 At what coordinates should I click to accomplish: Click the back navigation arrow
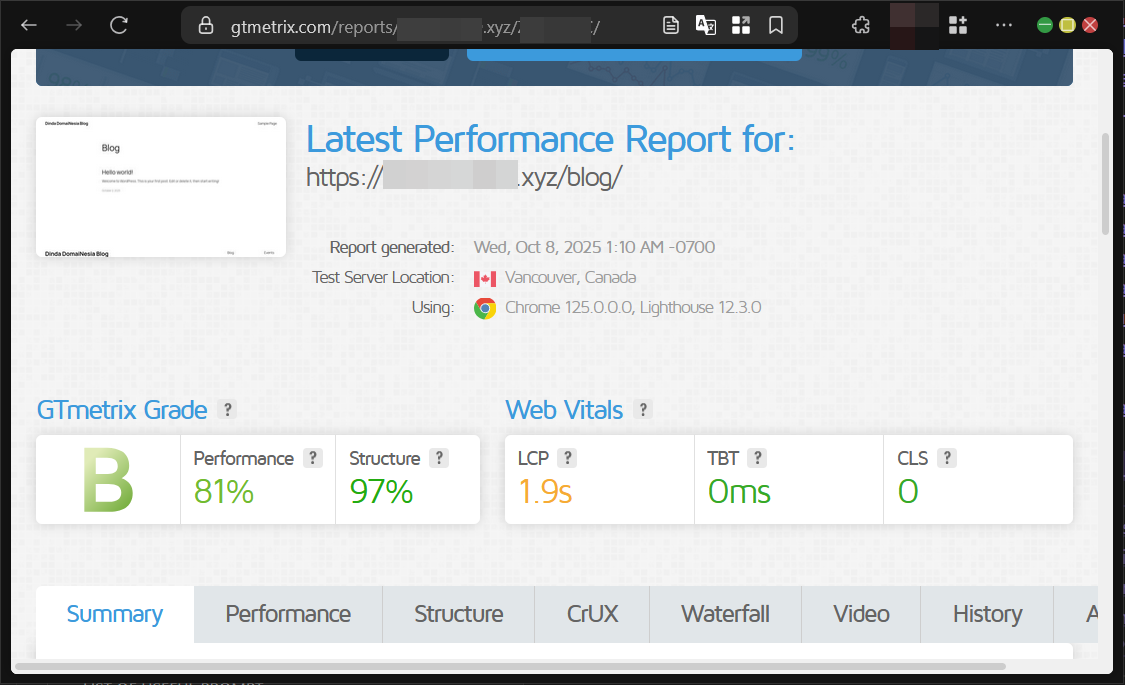pos(27,25)
